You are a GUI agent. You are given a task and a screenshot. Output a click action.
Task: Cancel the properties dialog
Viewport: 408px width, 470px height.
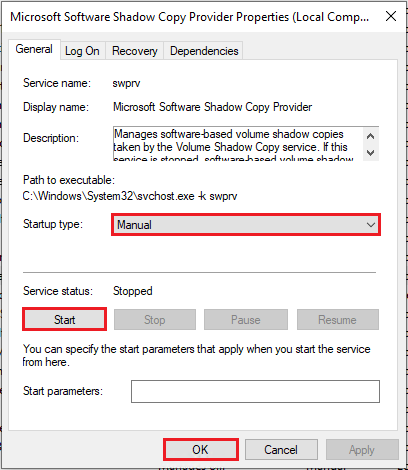point(281,450)
